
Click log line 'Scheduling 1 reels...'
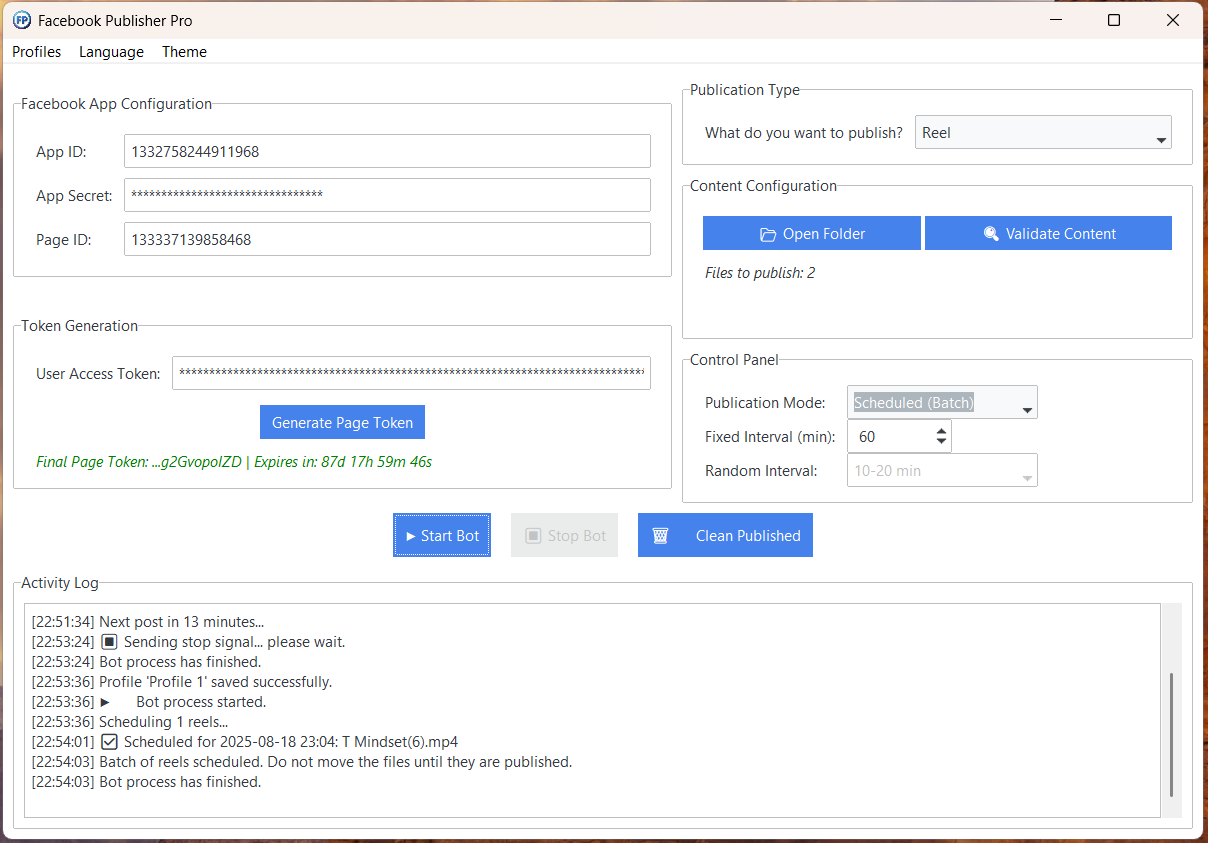[x=130, y=722]
